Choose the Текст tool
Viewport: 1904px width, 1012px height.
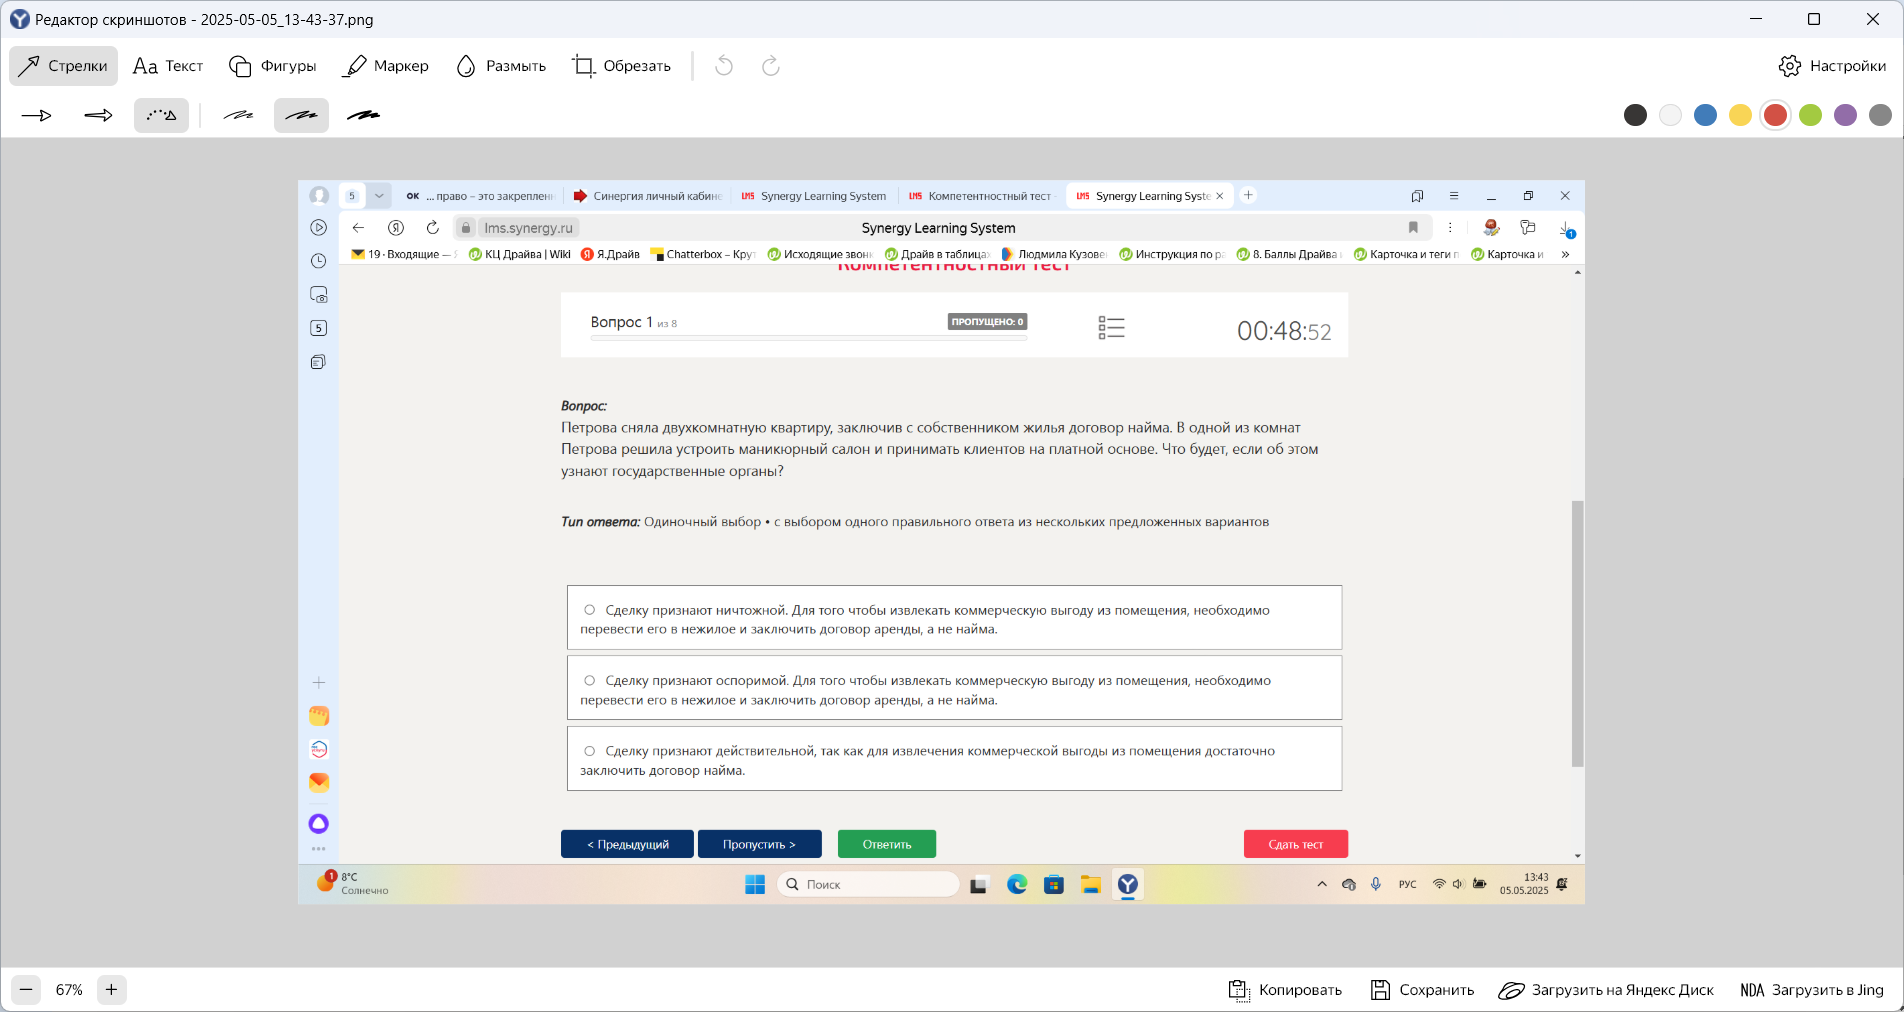[x=168, y=66]
